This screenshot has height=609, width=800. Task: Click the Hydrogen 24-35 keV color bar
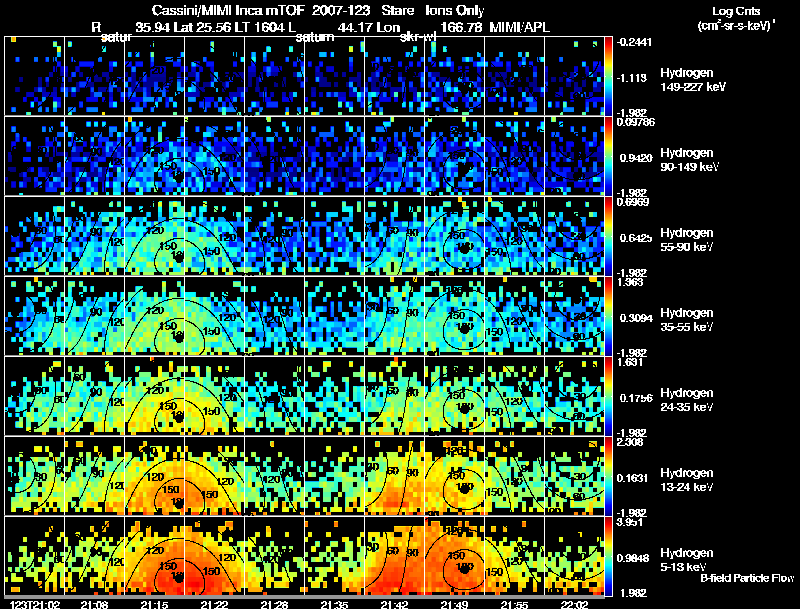608,396
